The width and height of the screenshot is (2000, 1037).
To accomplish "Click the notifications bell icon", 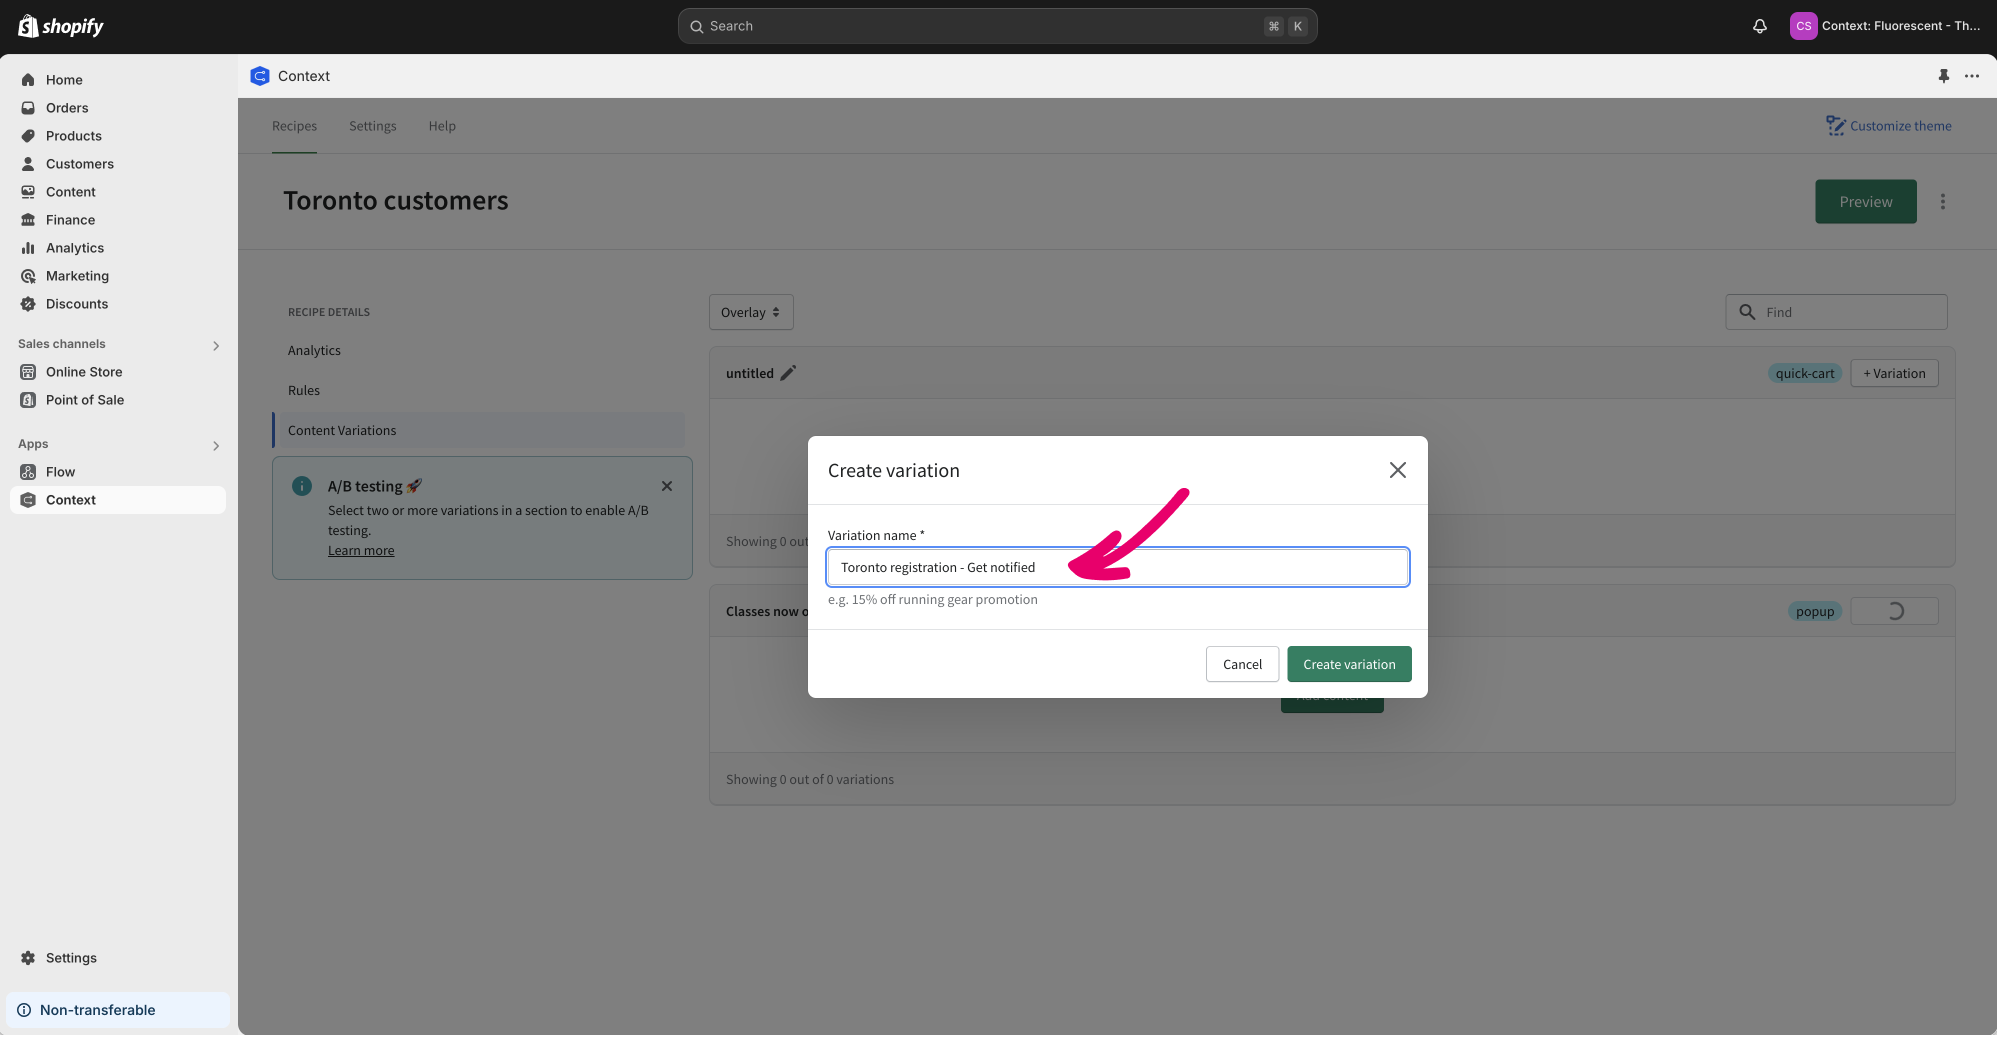I will pyautogui.click(x=1759, y=26).
